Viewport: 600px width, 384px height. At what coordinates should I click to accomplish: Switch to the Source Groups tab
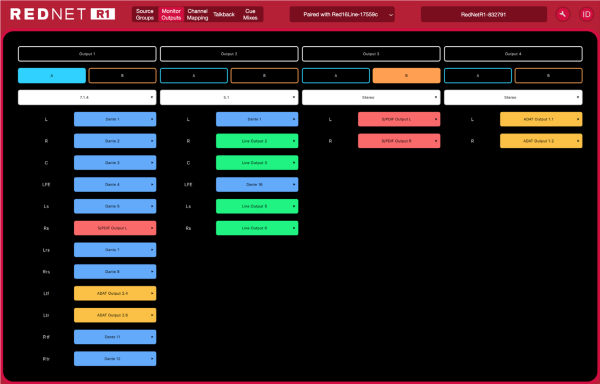(x=145, y=15)
